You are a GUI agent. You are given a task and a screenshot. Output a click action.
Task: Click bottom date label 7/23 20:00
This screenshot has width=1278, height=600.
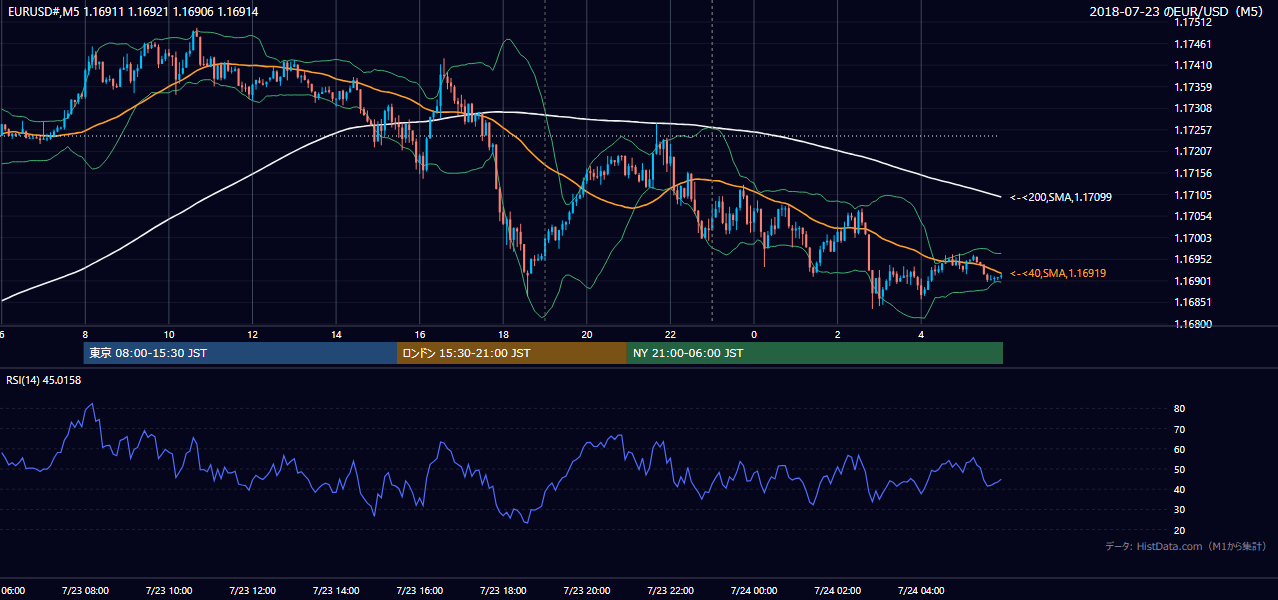click(586, 591)
